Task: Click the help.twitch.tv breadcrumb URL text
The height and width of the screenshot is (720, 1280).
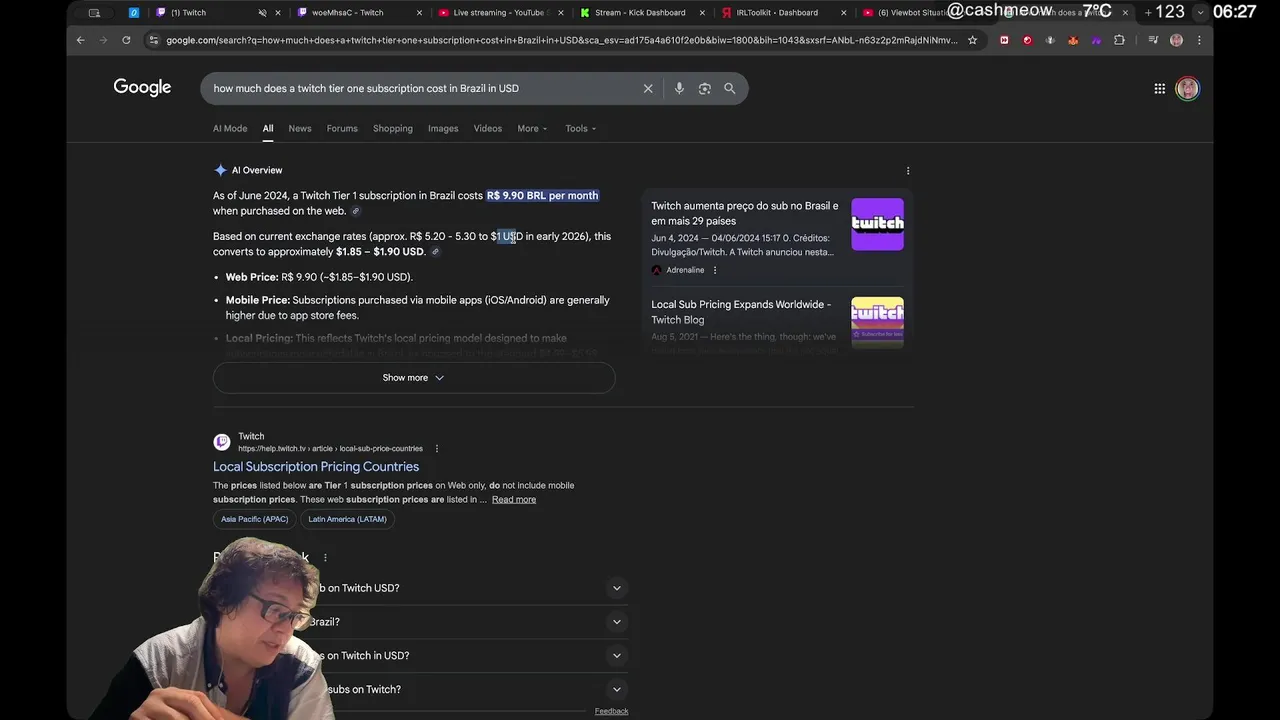Action: [x=330, y=449]
